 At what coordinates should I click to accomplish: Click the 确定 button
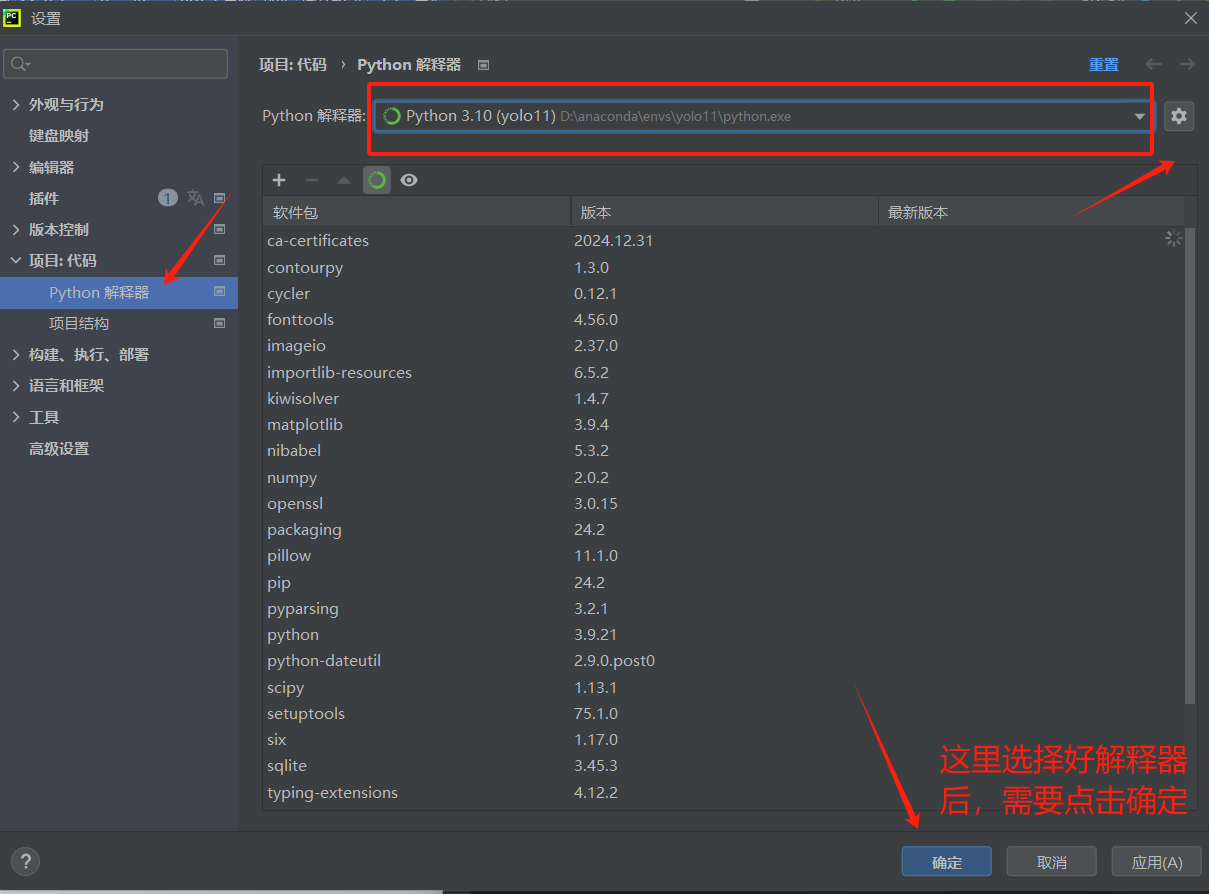tap(946, 862)
